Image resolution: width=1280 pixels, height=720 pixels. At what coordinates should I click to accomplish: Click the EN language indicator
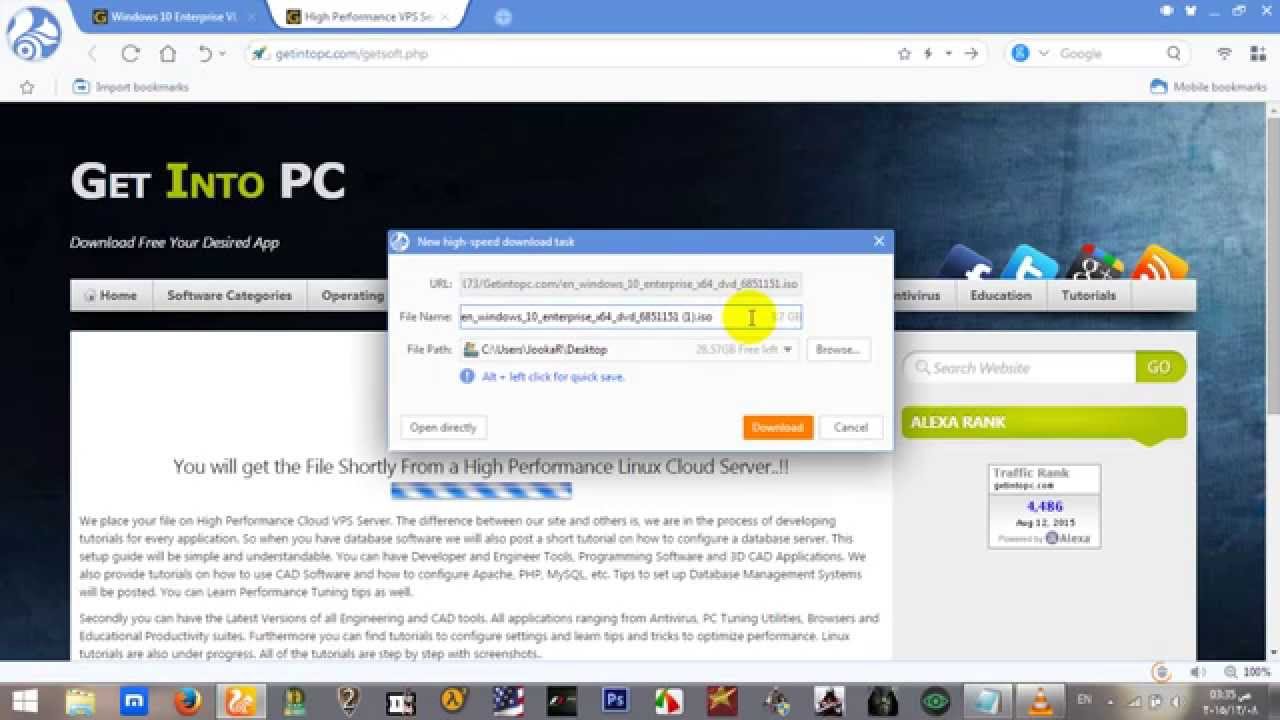click(x=1086, y=702)
